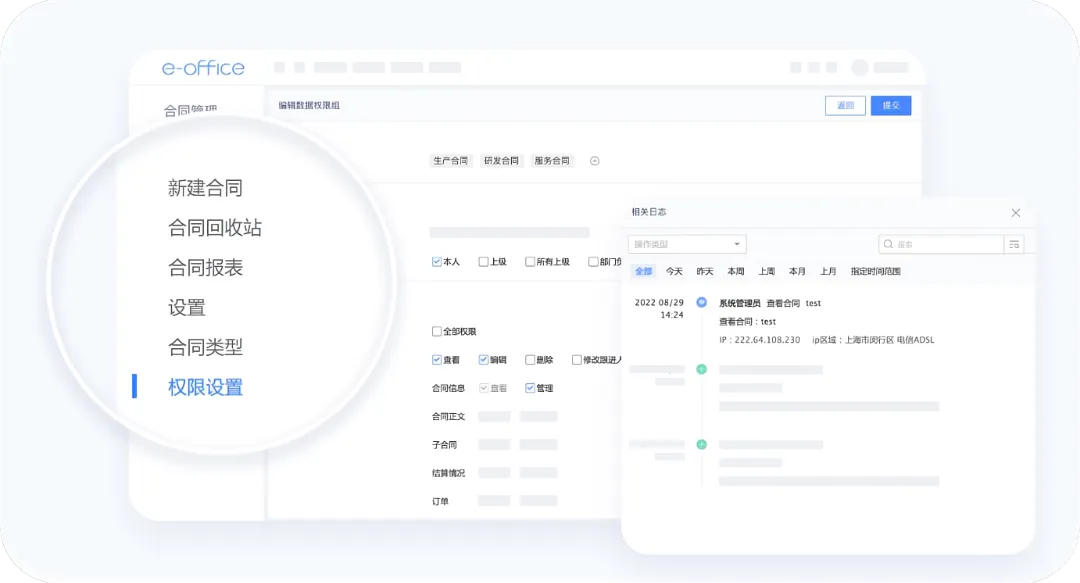Check the 删除 permission checkbox
This screenshot has height=583, width=1080.
point(530,360)
